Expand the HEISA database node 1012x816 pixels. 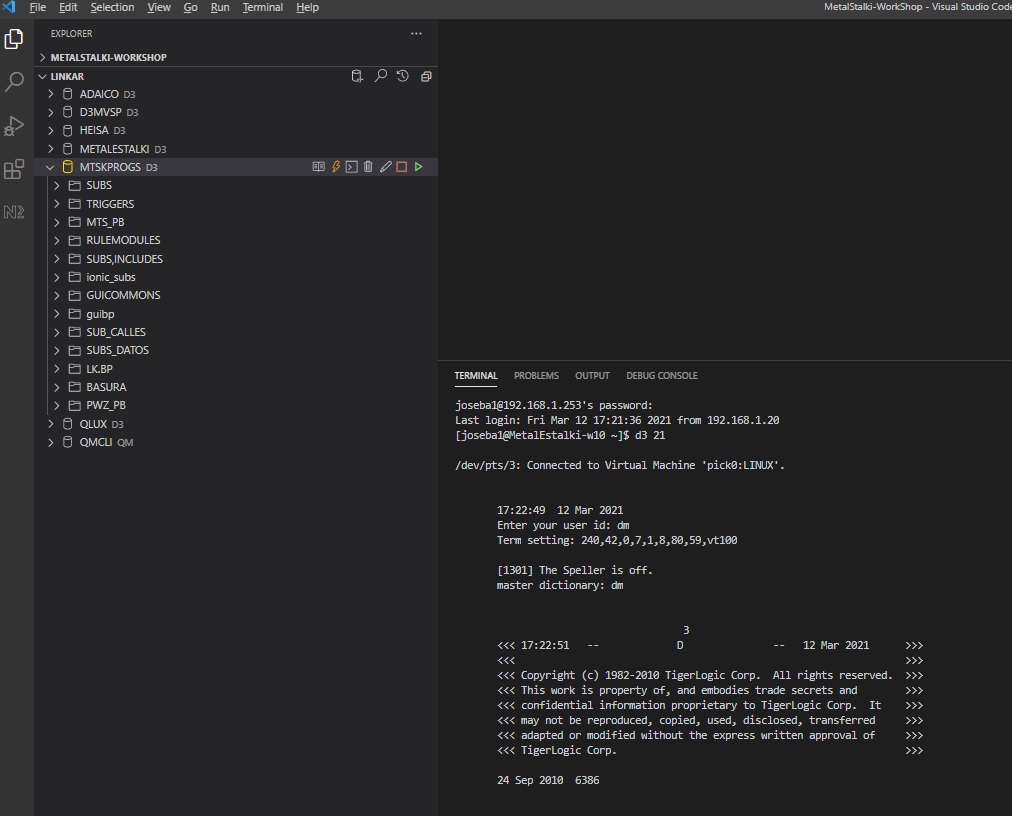pos(50,130)
